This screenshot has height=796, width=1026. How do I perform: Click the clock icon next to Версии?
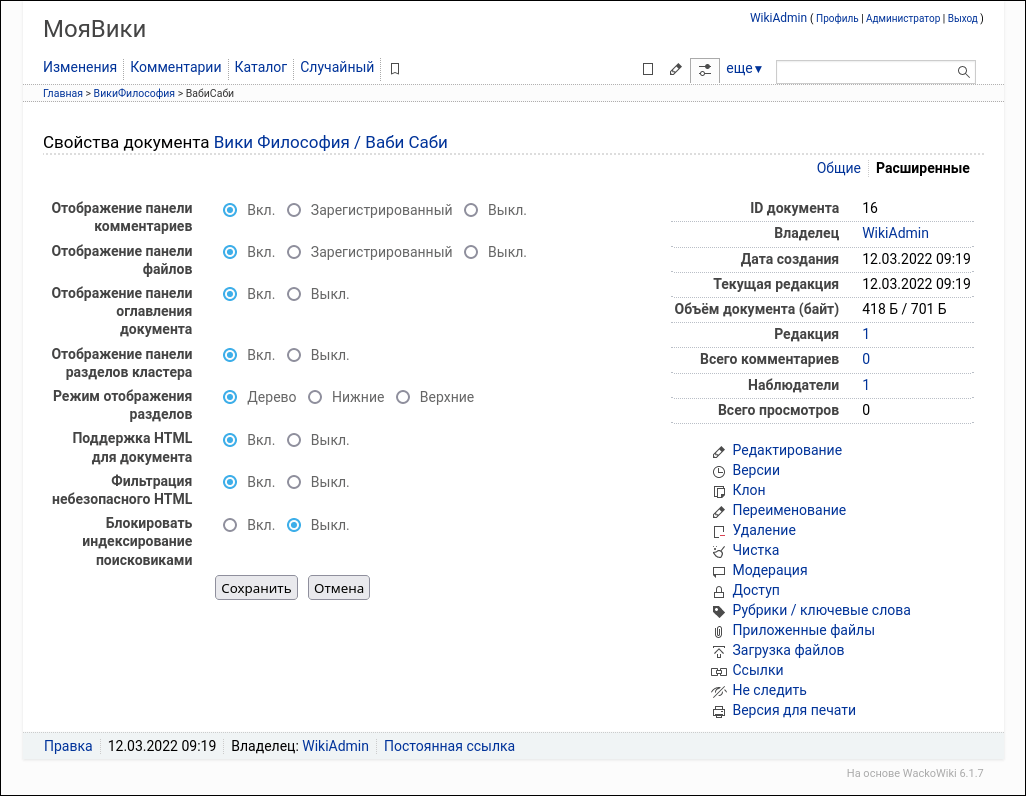coord(718,470)
